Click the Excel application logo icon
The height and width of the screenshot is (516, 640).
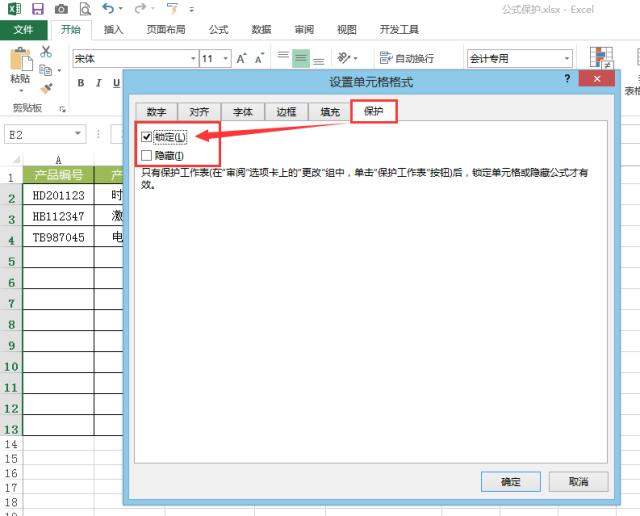[x=15, y=9]
